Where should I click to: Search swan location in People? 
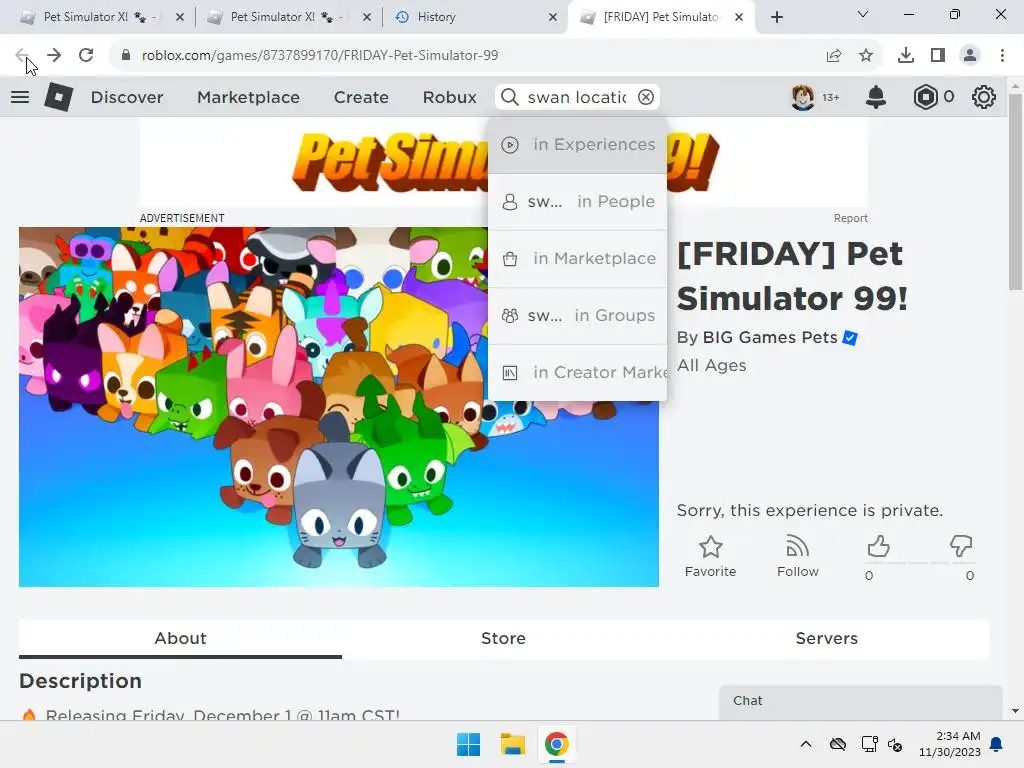(x=577, y=202)
